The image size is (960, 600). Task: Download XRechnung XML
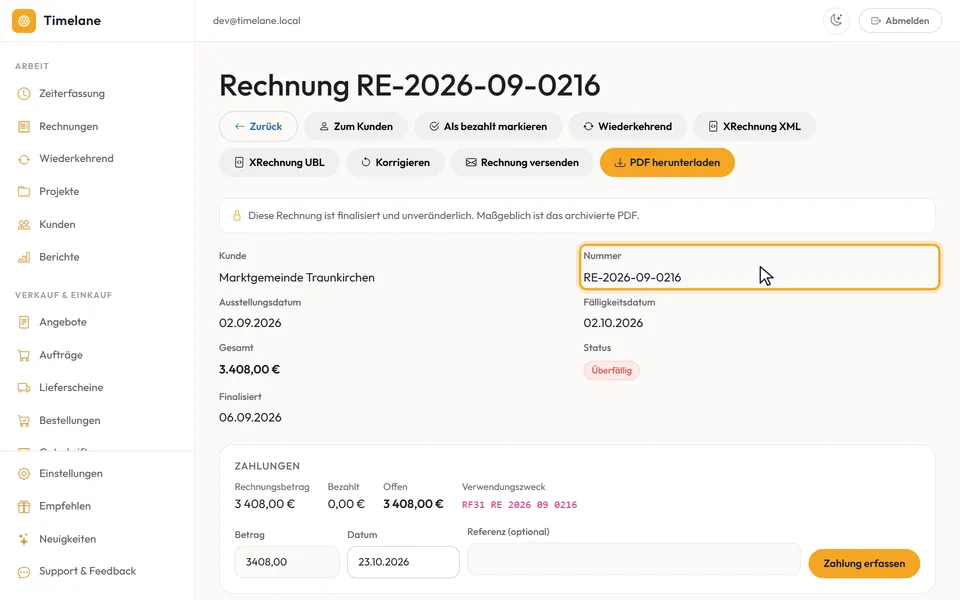tap(754, 127)
